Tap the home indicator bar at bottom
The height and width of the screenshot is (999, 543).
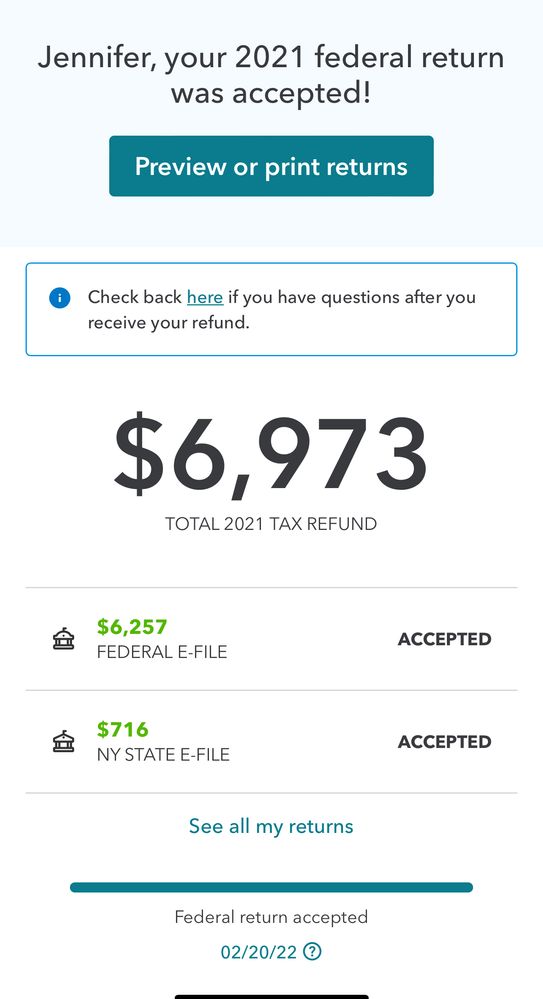click(x=271, y=996)
